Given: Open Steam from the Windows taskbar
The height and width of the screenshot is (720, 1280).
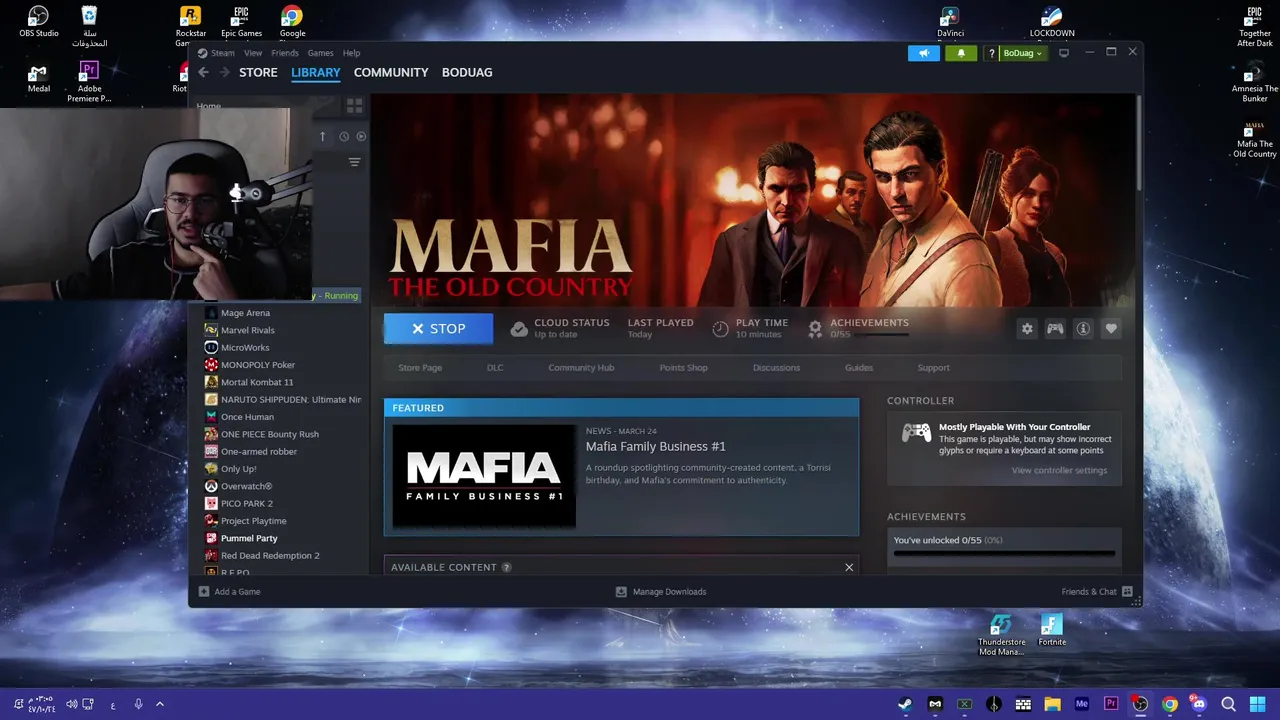Looking at the screenshot, I should click(905, 704).
